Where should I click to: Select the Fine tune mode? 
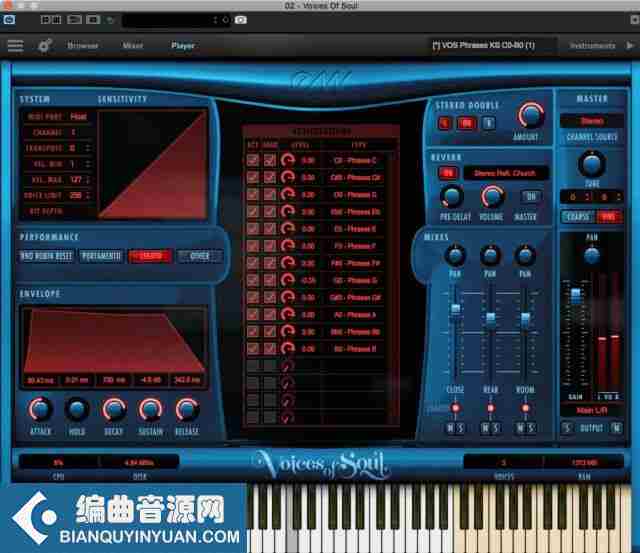pyautogui.click(x=609, y=216)
